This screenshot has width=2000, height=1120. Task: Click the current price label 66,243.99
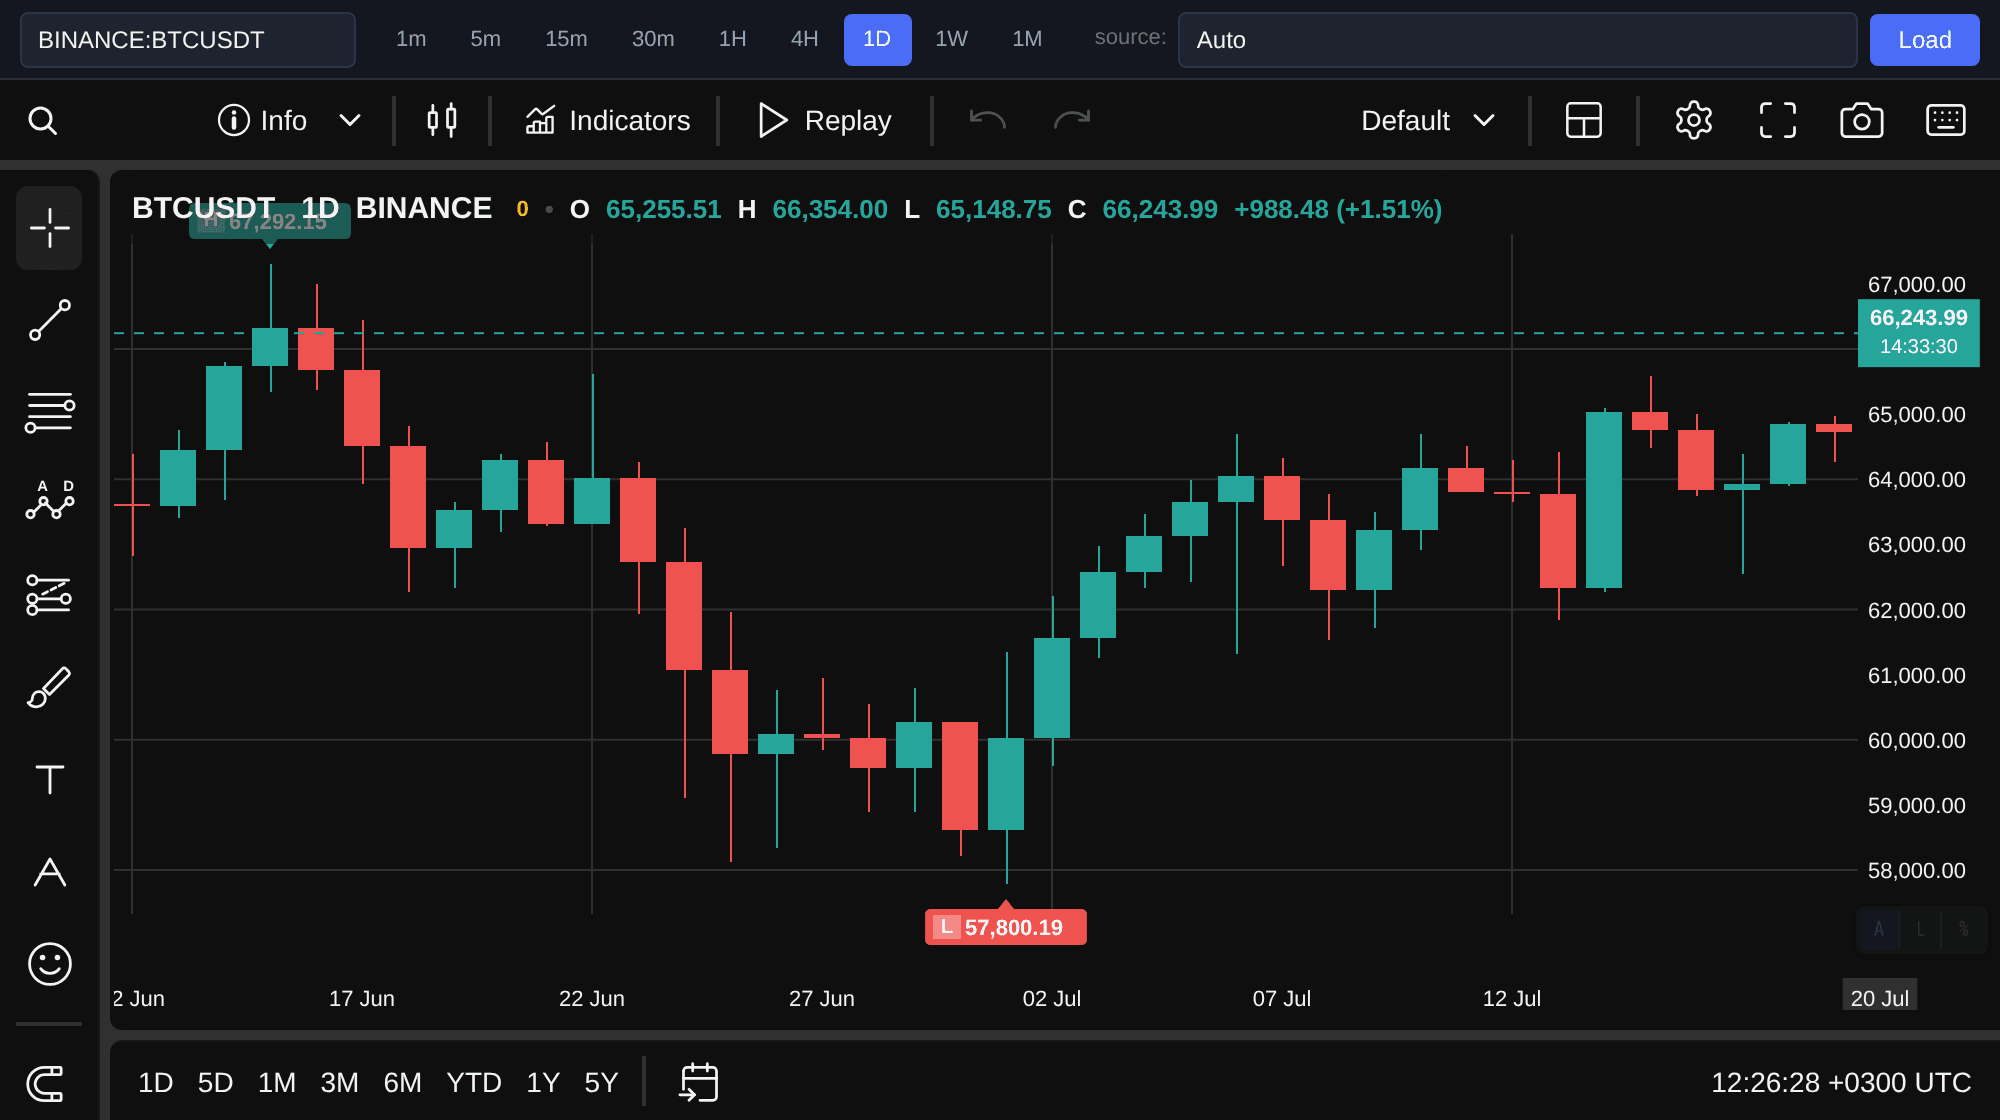(x=1918, y=333)
